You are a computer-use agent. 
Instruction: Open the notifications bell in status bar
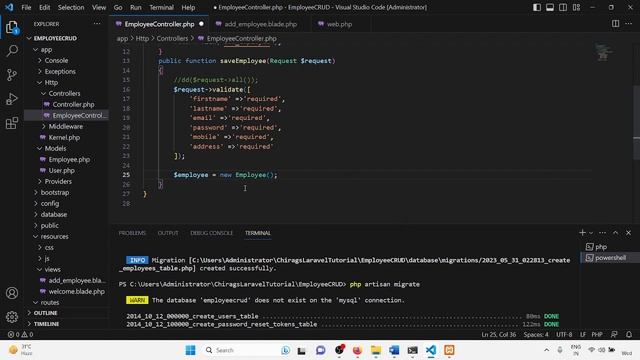(629, 334)
